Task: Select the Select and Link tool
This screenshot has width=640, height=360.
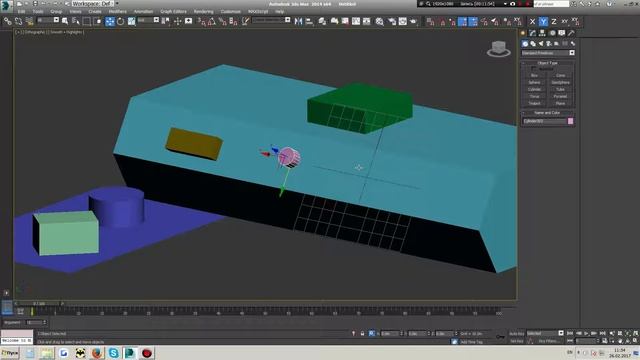Action: point(8,21)
